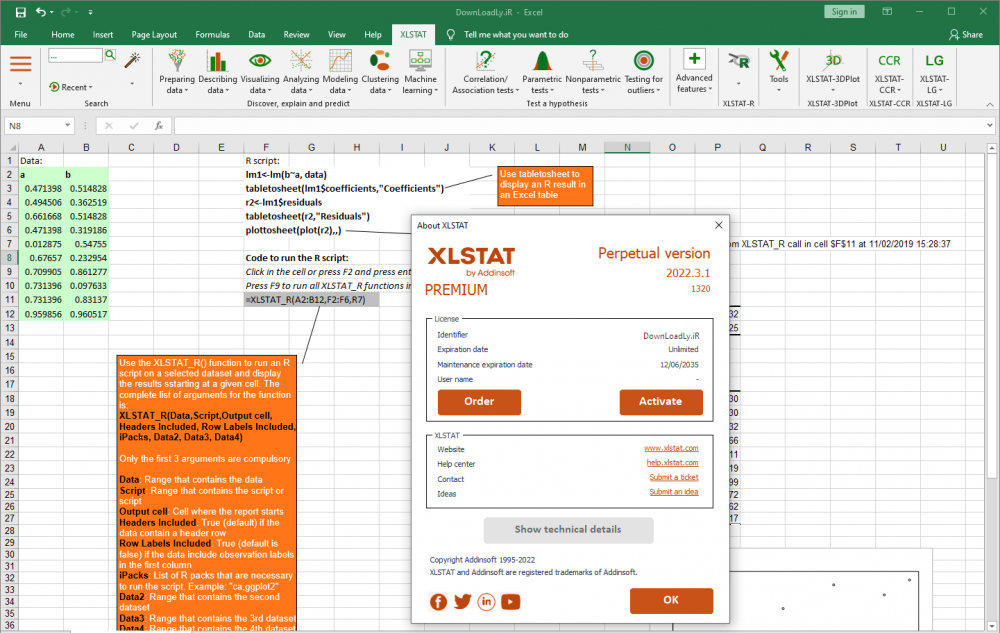
Task: Open the help.xlstat.com link
Action: pyautogui.click(x=672, y=463)
